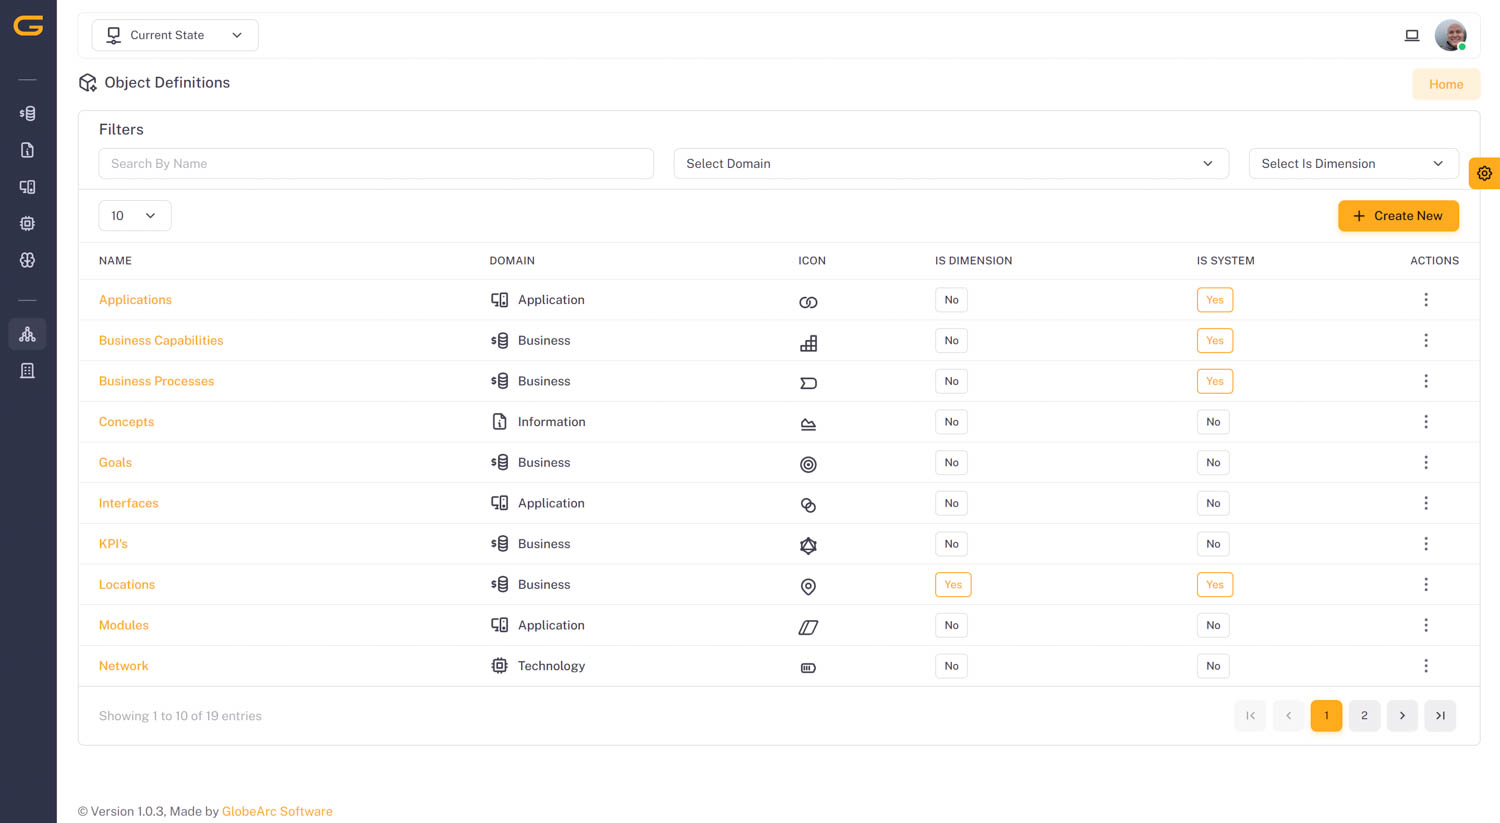Go to page 2 of results

1363,716
